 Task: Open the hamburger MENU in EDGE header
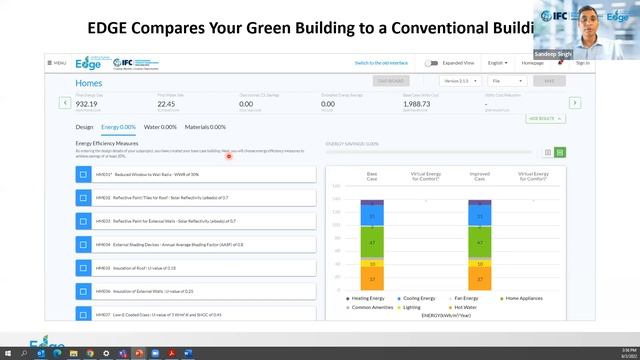pyautogui.click(x=57, y=63)
